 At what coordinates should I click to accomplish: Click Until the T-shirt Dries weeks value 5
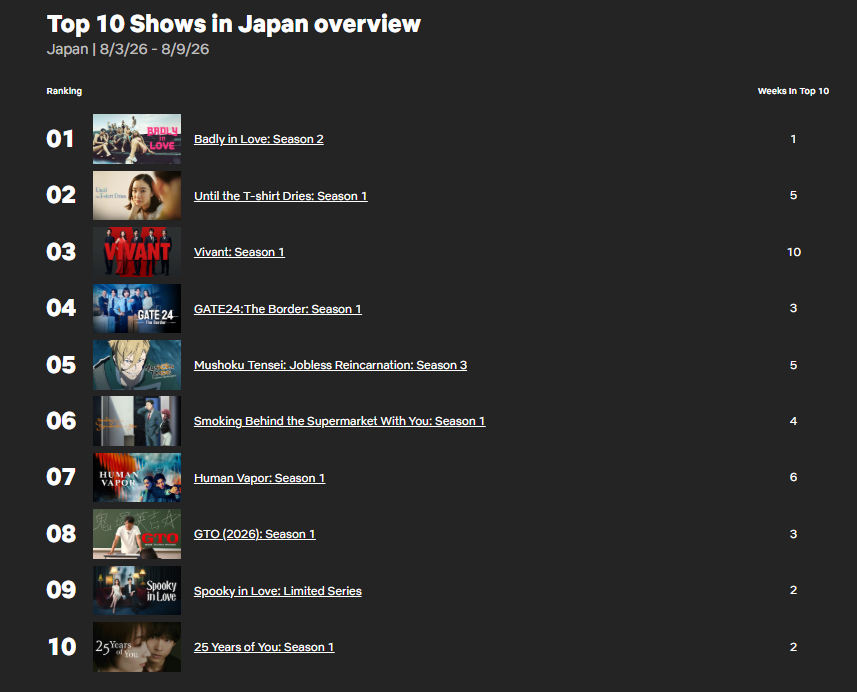793,195
